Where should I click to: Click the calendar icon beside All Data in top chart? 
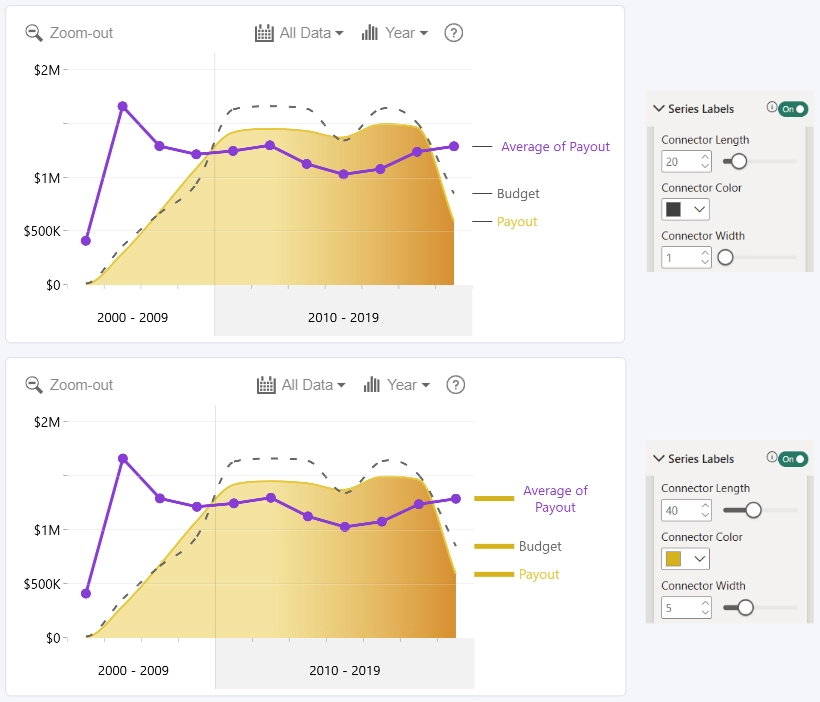pos(264,33)
